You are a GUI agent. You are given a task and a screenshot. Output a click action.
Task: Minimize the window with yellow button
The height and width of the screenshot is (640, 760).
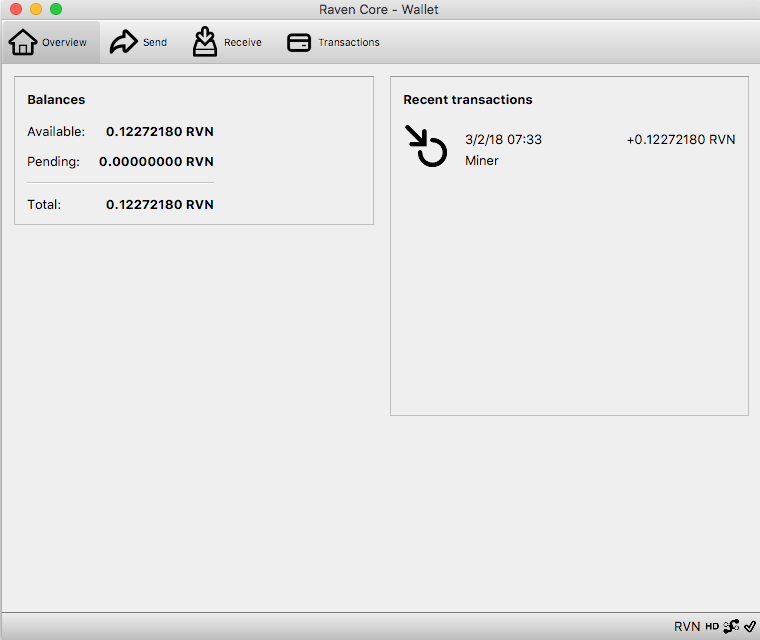click(x=36, y=9)
